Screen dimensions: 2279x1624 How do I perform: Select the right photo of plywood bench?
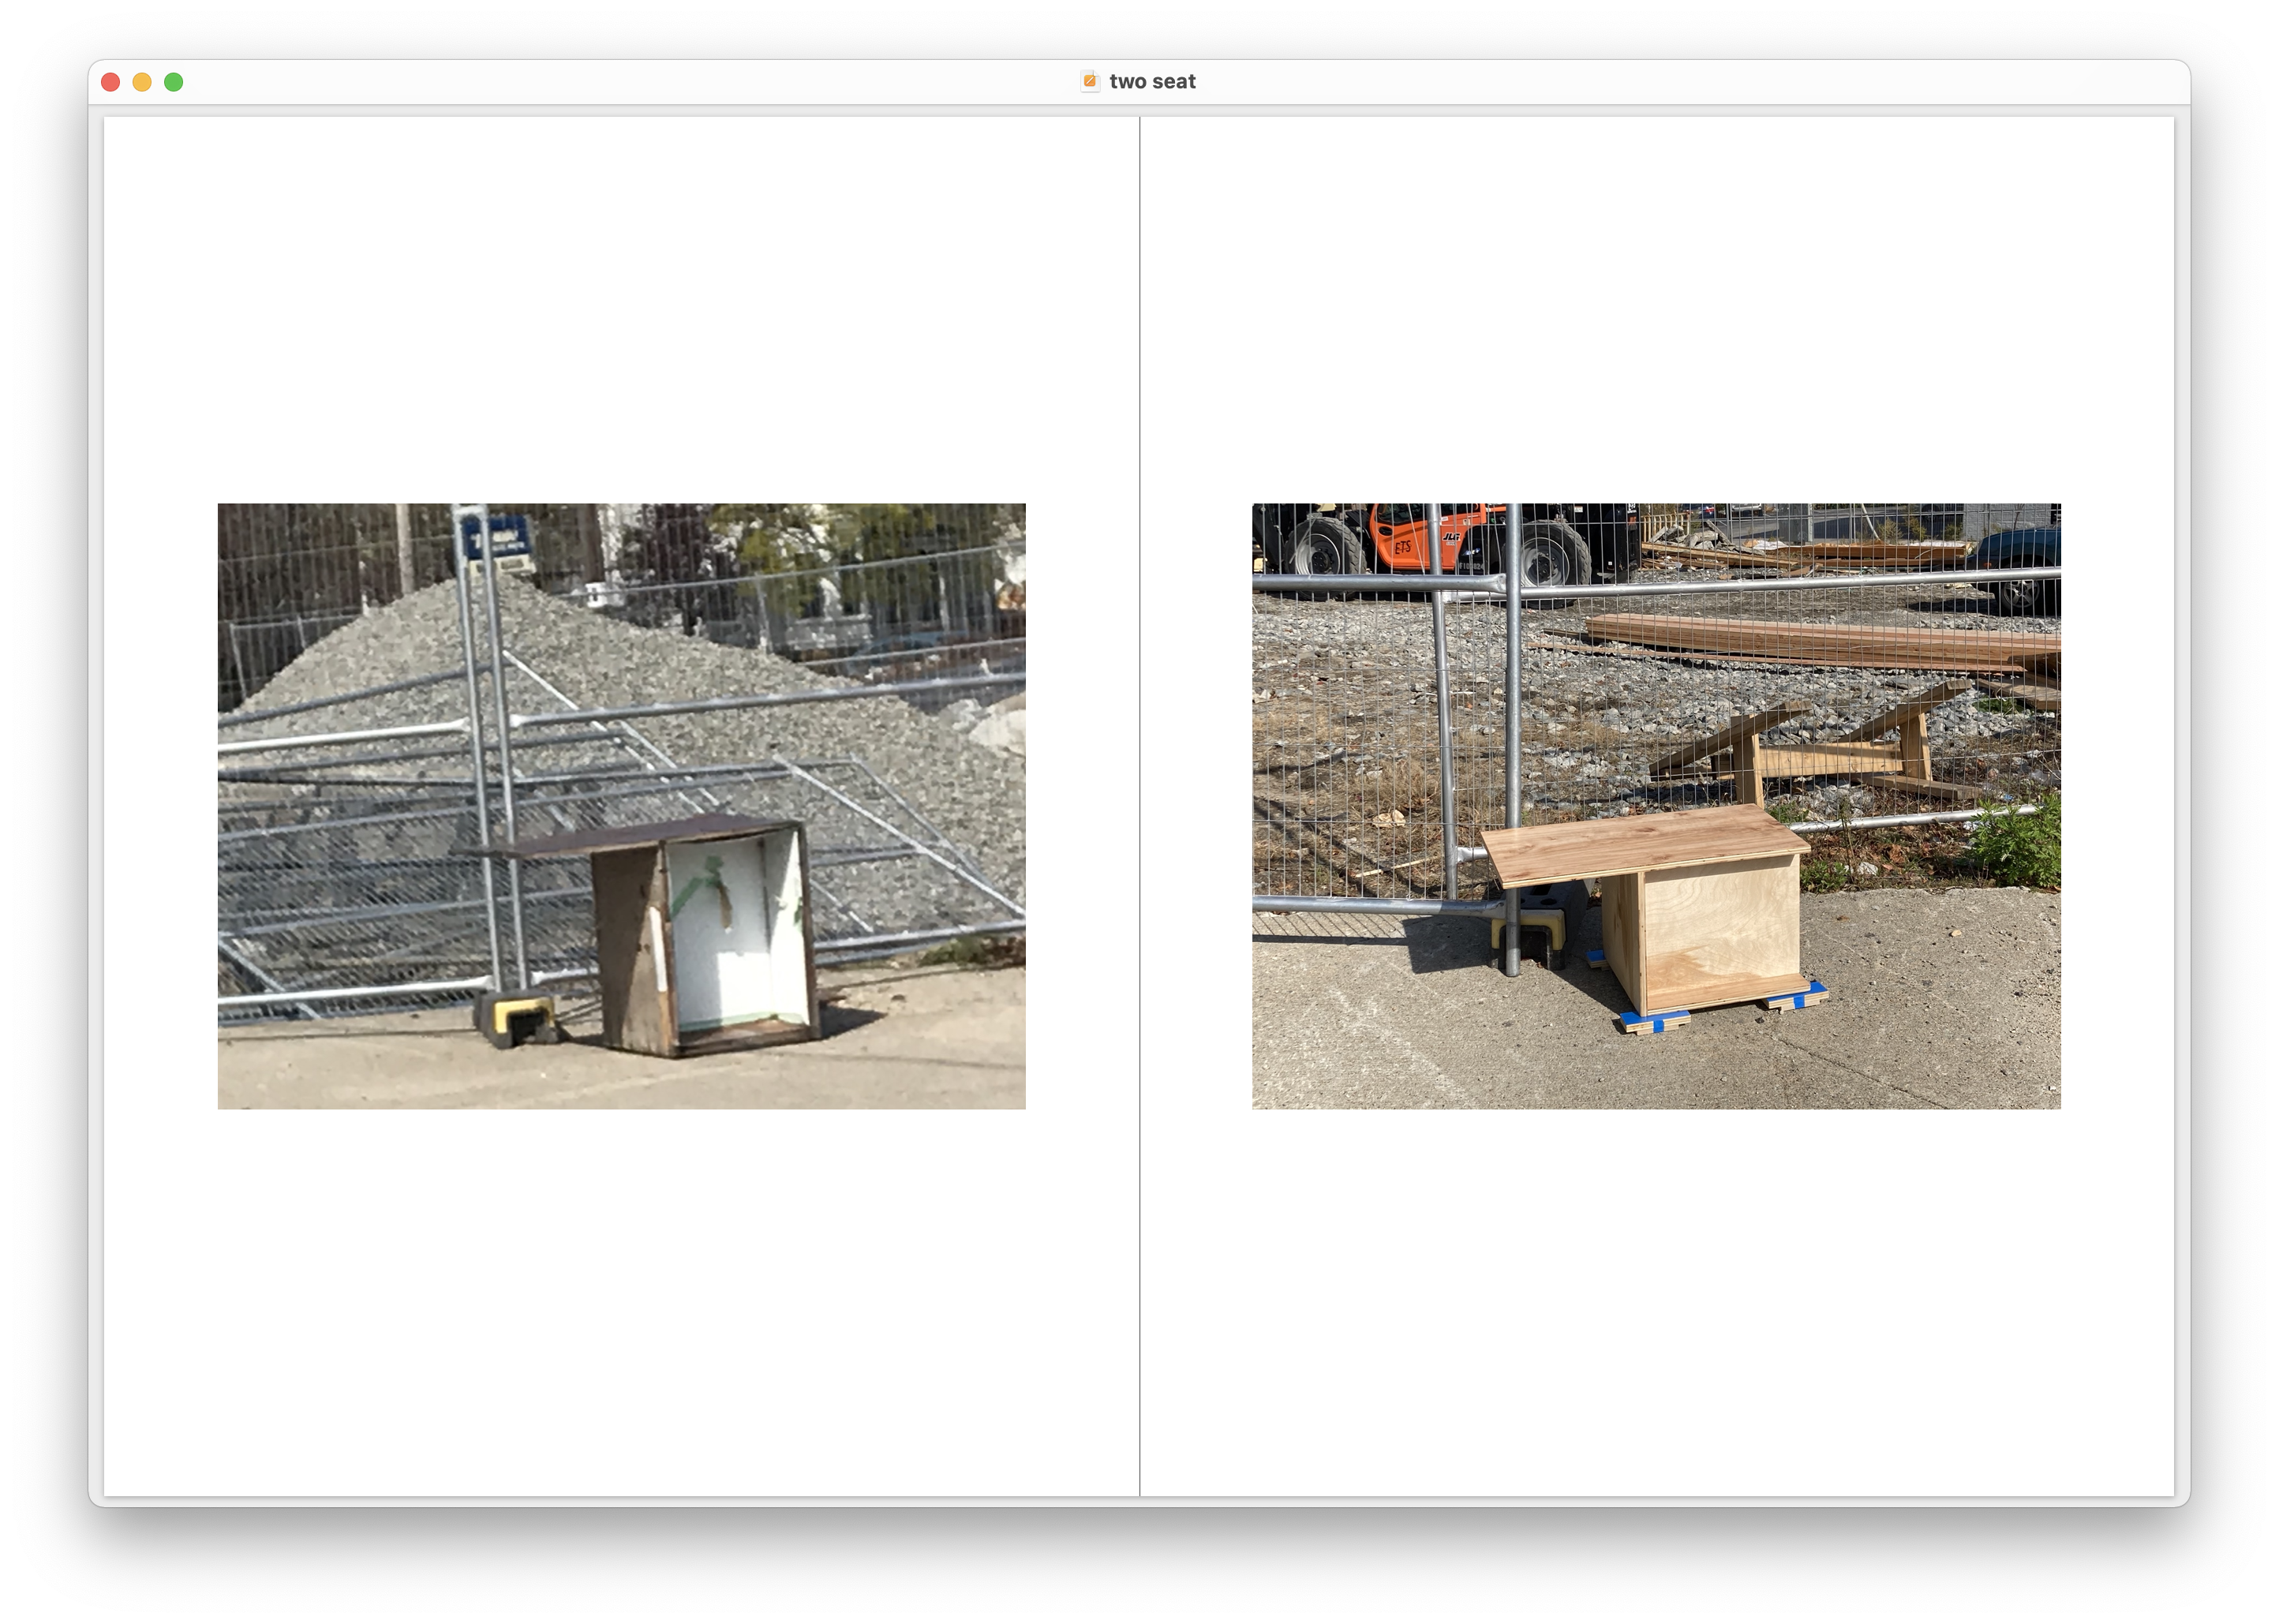[x=1656, y=805]
